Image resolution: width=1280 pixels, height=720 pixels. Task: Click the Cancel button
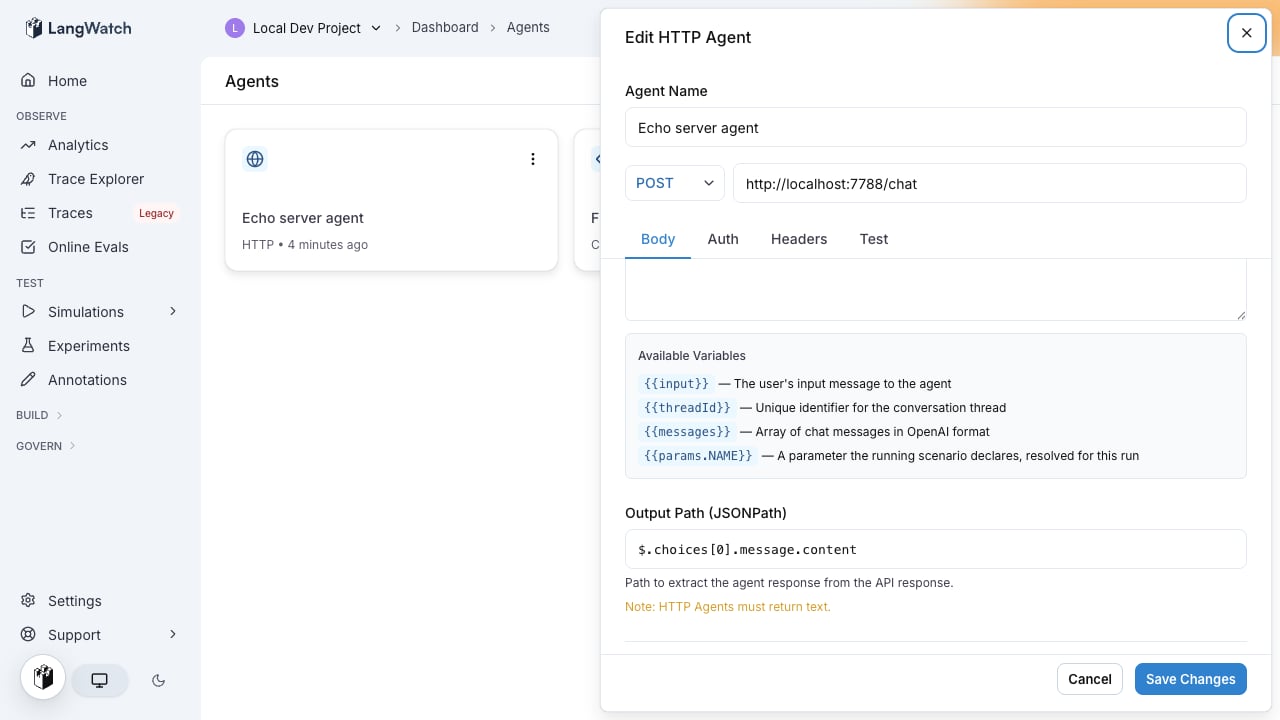point(1090,679)
